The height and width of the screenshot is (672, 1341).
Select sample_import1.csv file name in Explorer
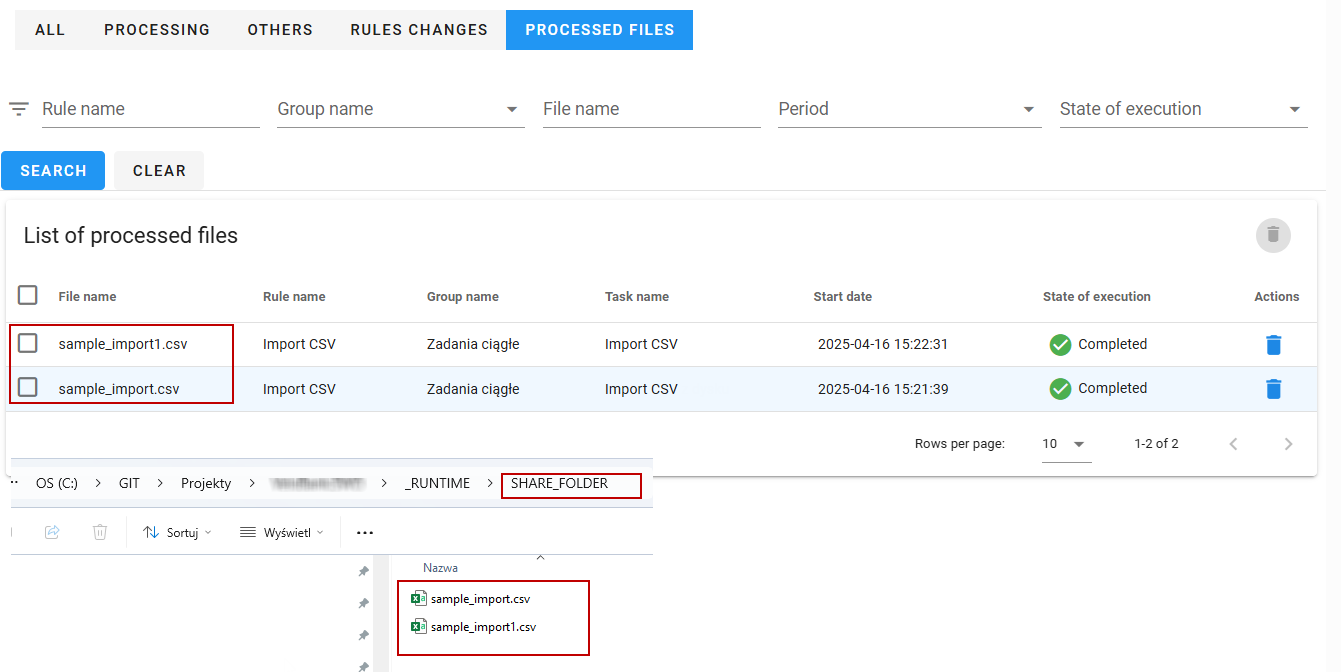(x=483, y=627)
